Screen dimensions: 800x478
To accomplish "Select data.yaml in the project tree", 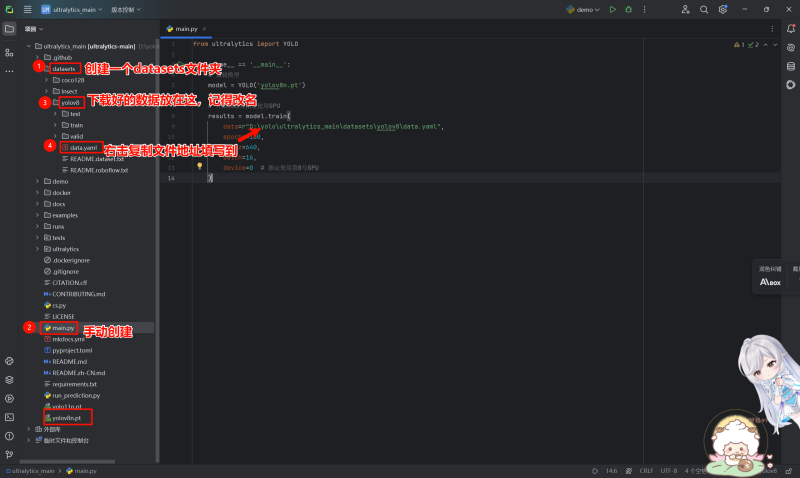I will click(x=84, y=147).
